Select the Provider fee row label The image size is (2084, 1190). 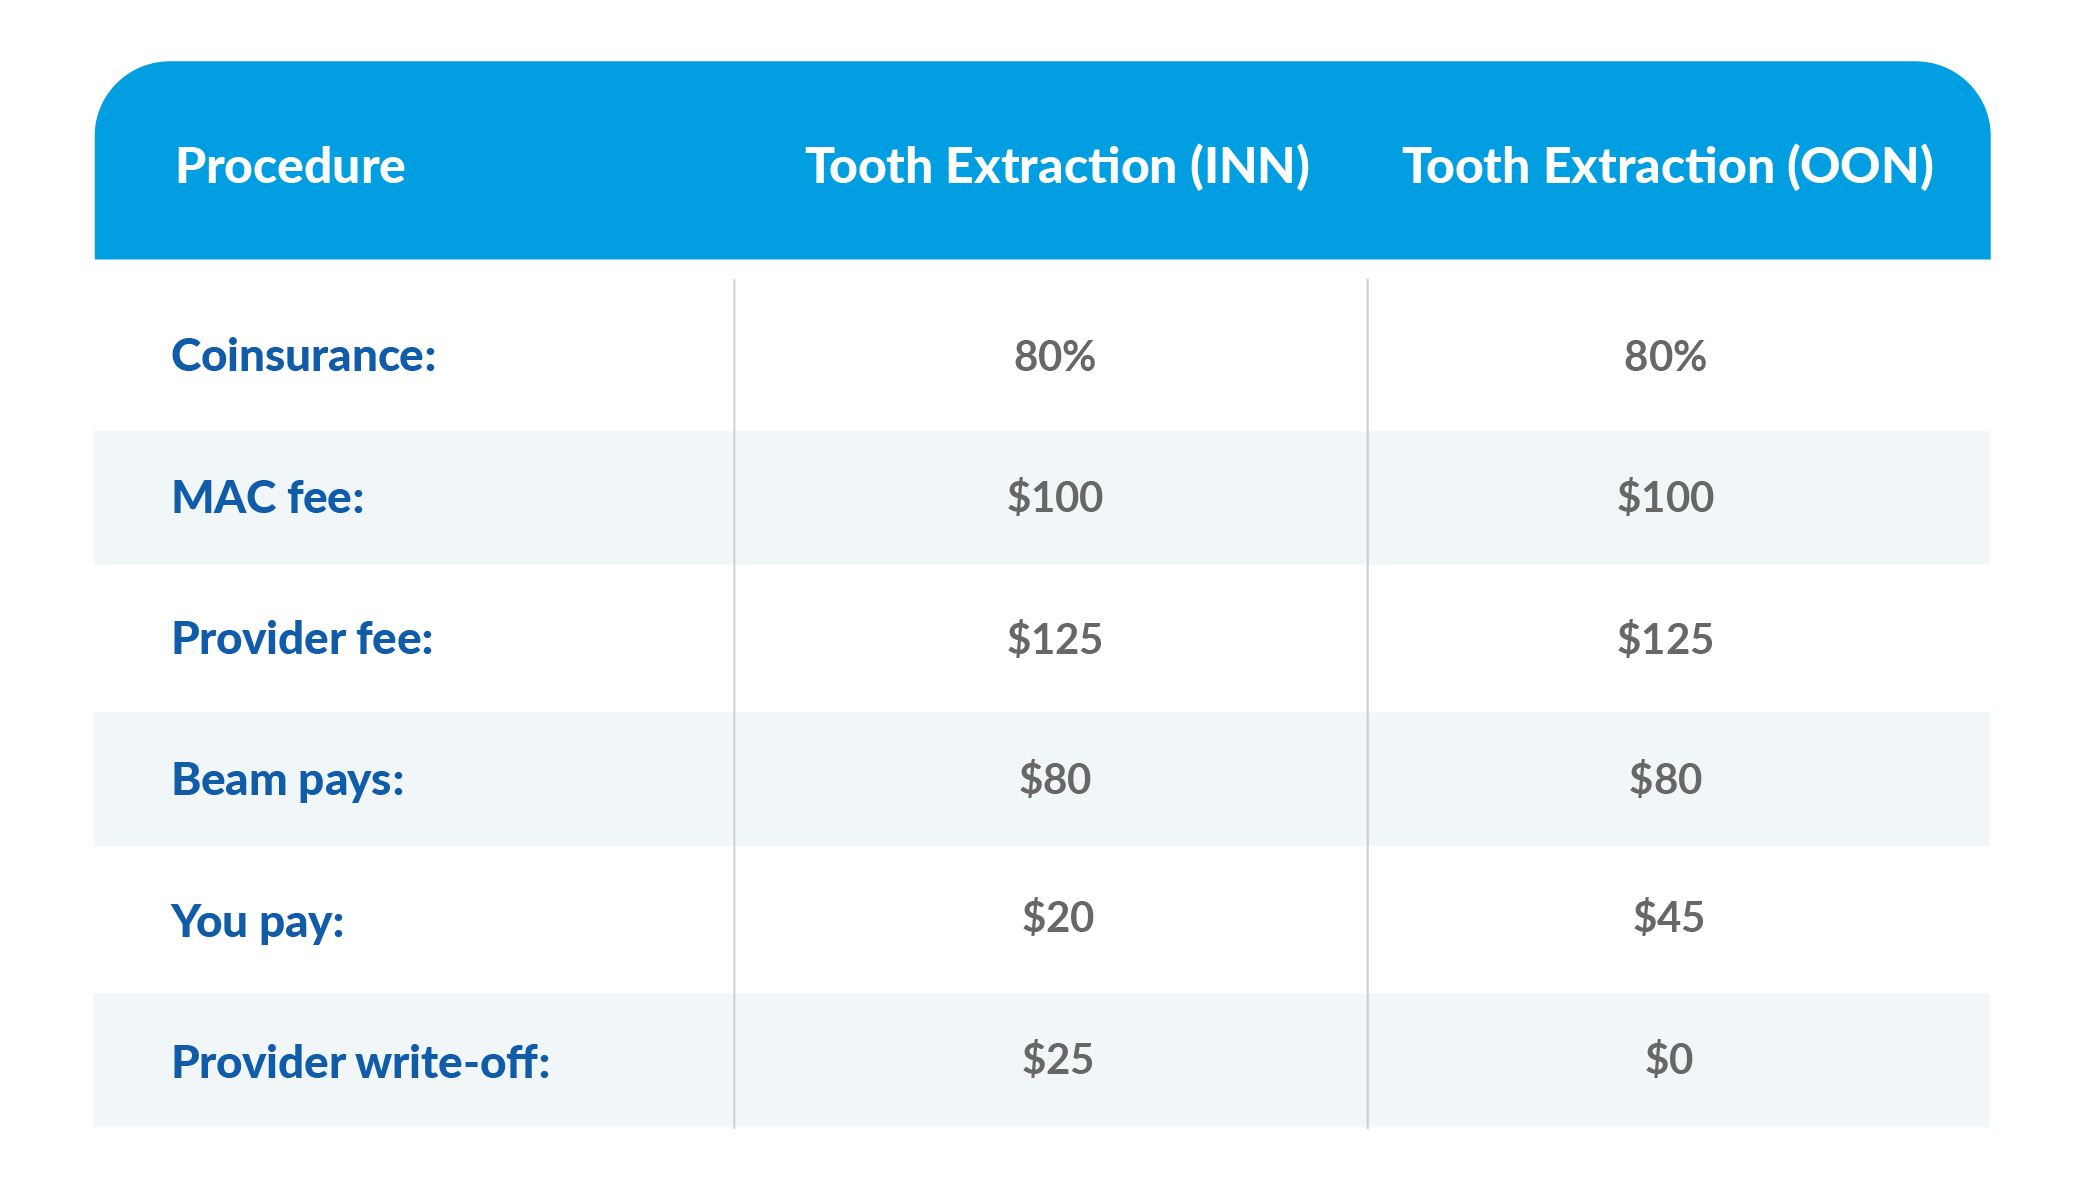click(x=302, y=638)
